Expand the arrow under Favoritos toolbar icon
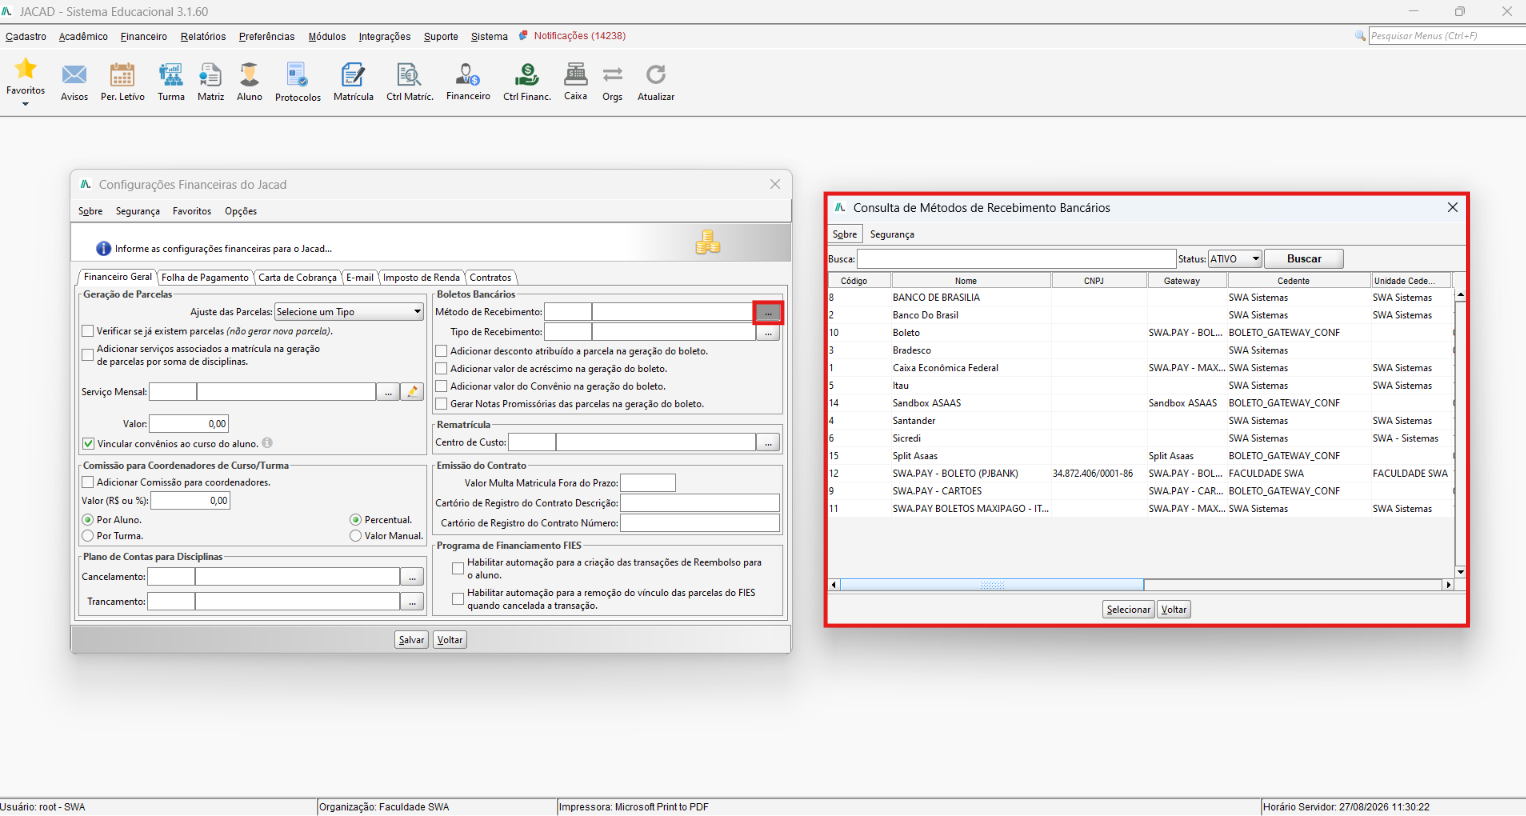 25,103
